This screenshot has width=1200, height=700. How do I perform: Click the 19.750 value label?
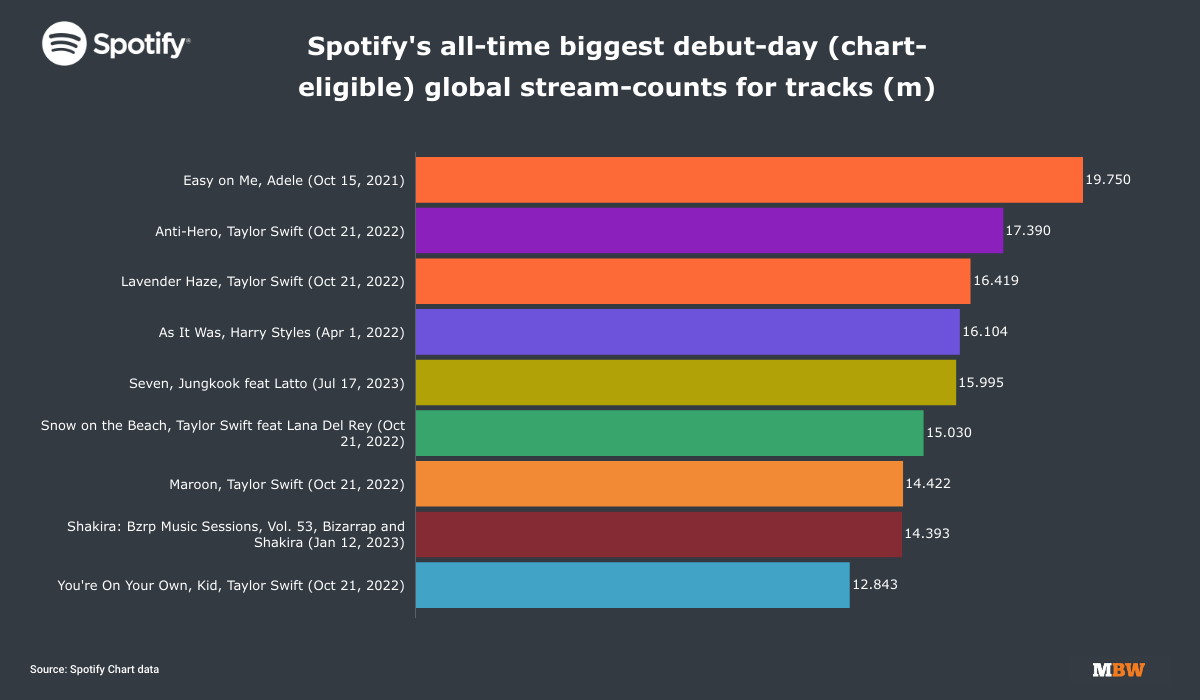pyautogui.click(x=1108, y=180)
